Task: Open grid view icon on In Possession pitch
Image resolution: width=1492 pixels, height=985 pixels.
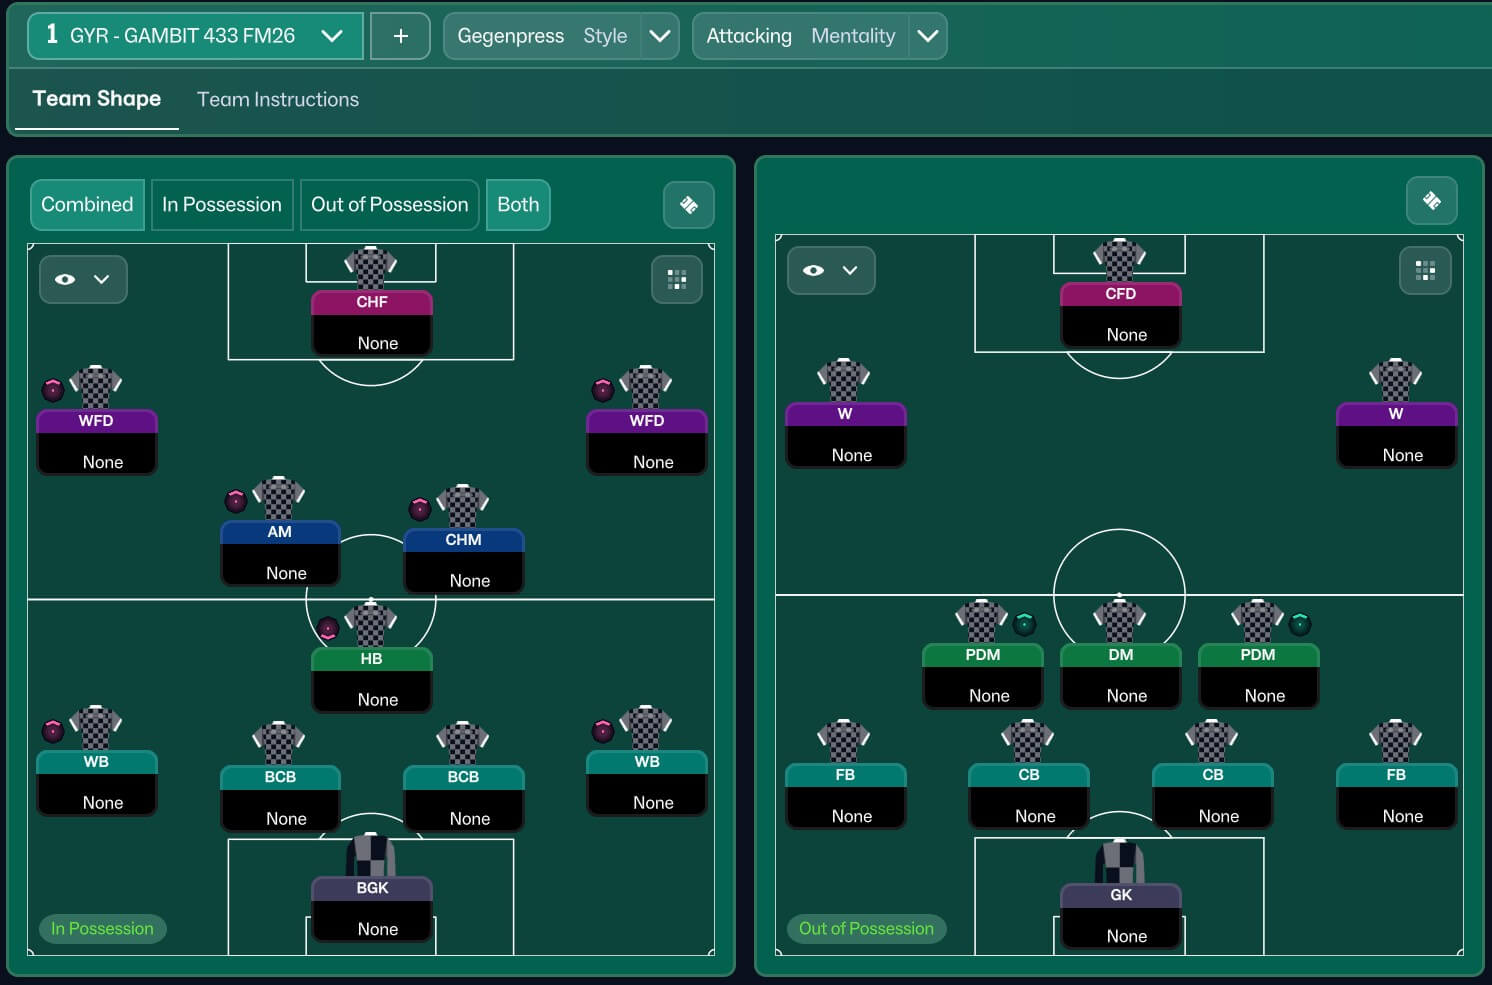Action: (677, 279)
